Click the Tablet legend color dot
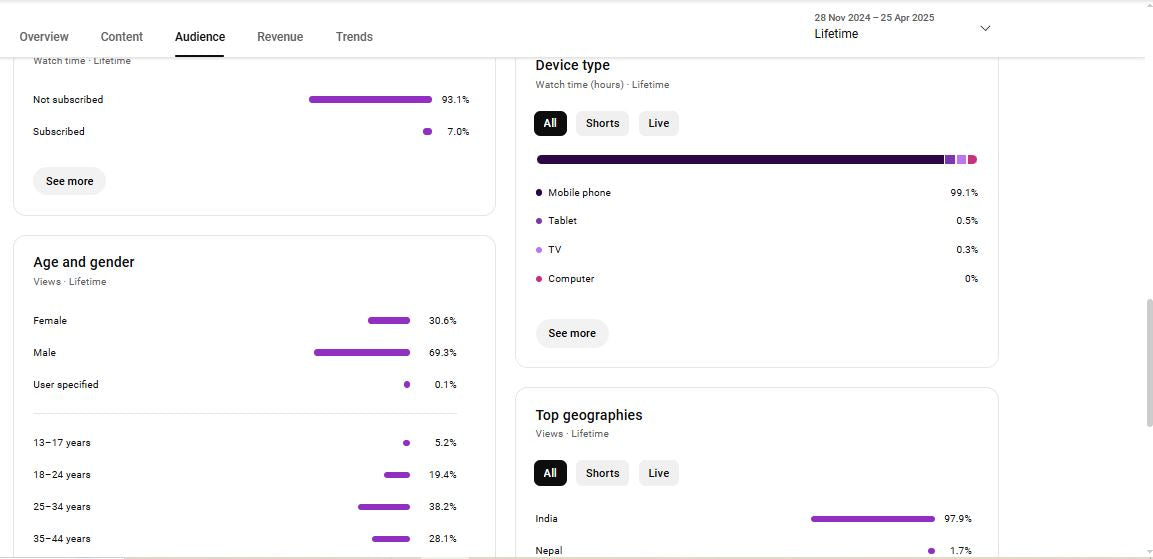Image resolution: width=1153 pixels, height=559 pixels. (539, 221)
